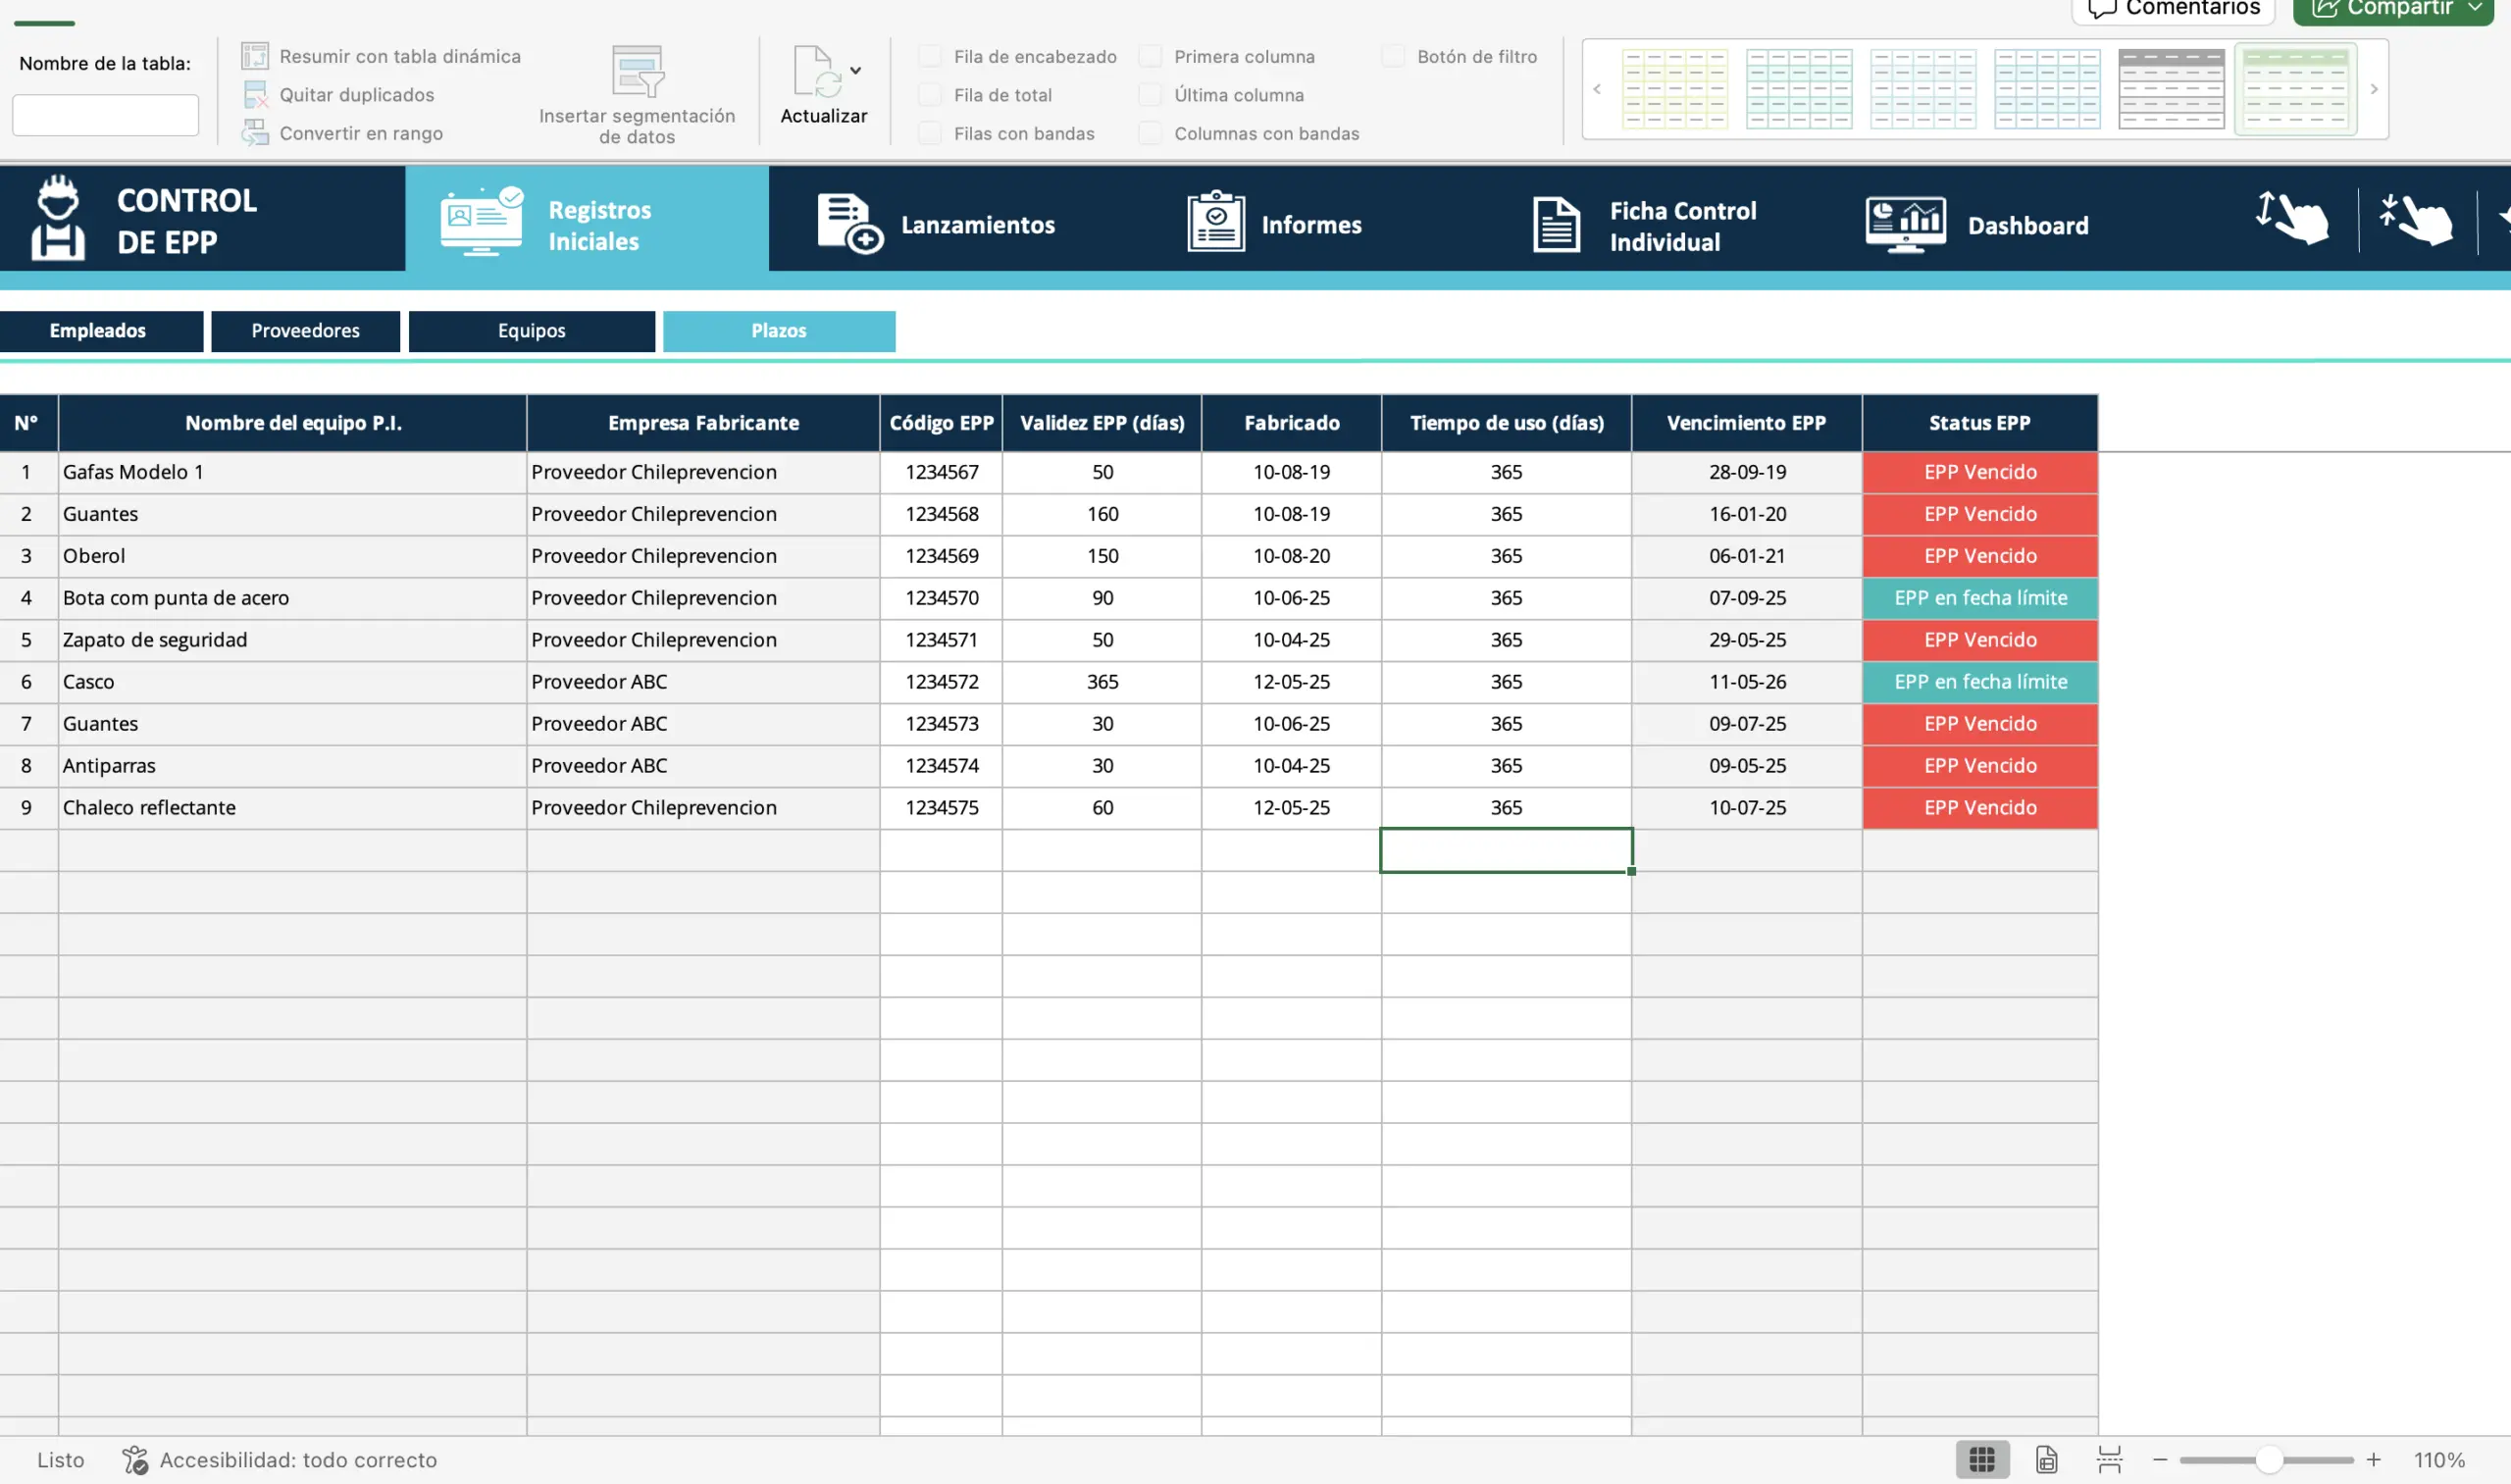Open the Informes clipboard icon
The image size is (2511, 1484).
point(1215,222)
